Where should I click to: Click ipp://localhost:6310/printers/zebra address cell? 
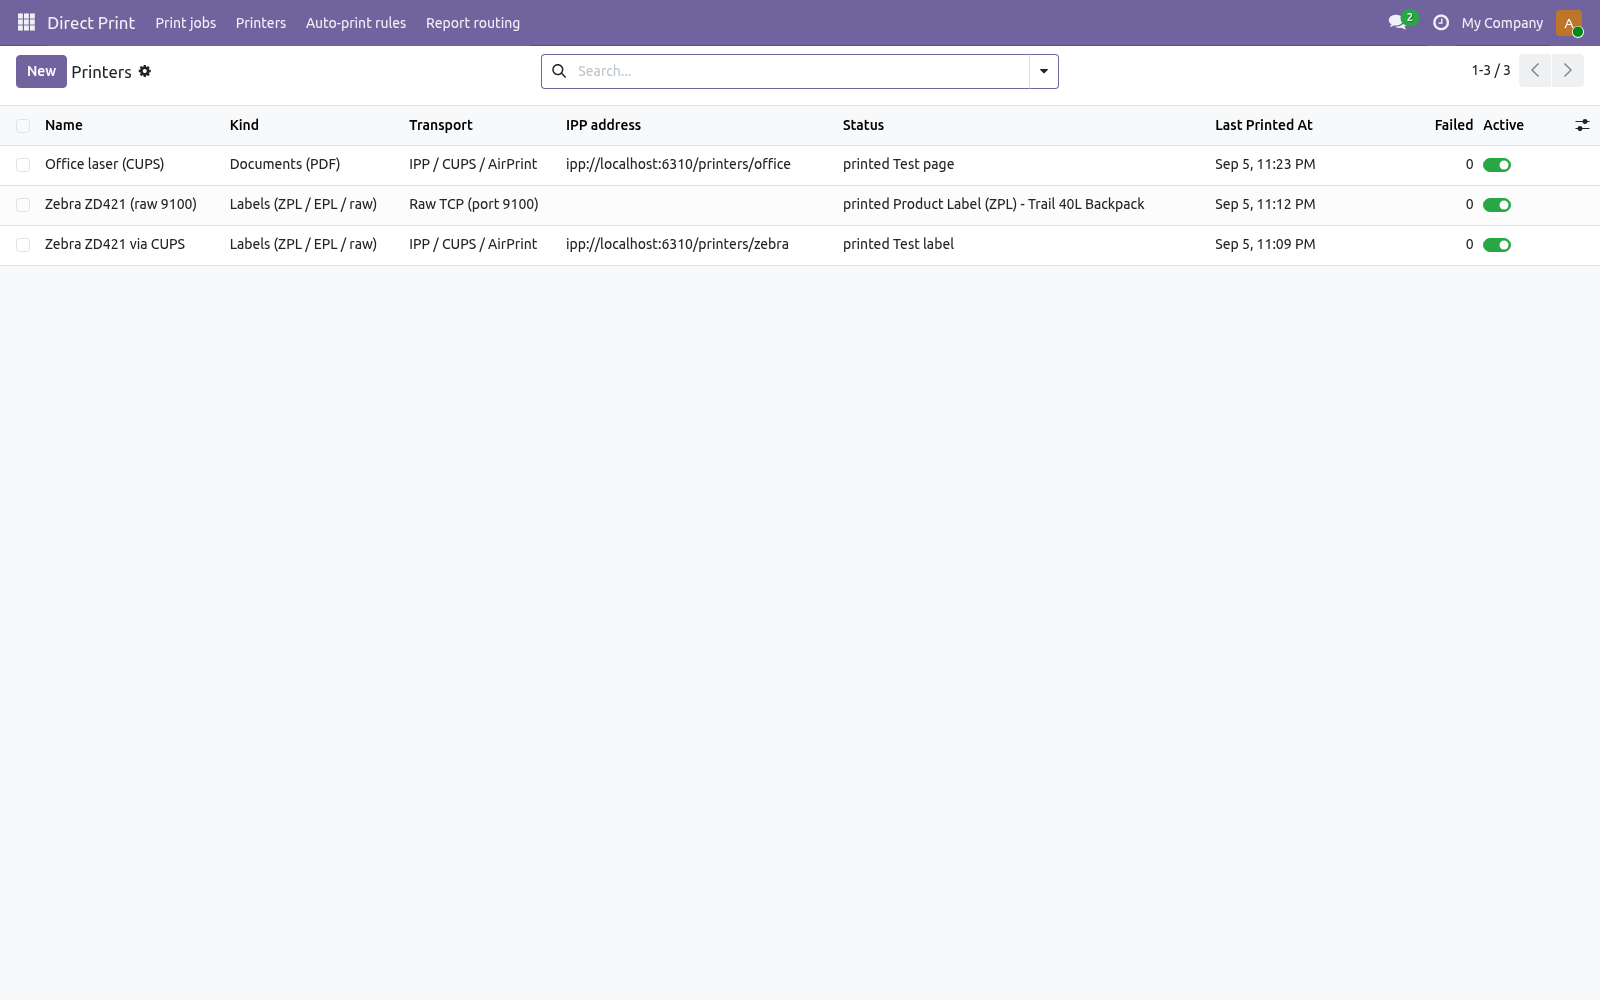(x=677, y=244)
